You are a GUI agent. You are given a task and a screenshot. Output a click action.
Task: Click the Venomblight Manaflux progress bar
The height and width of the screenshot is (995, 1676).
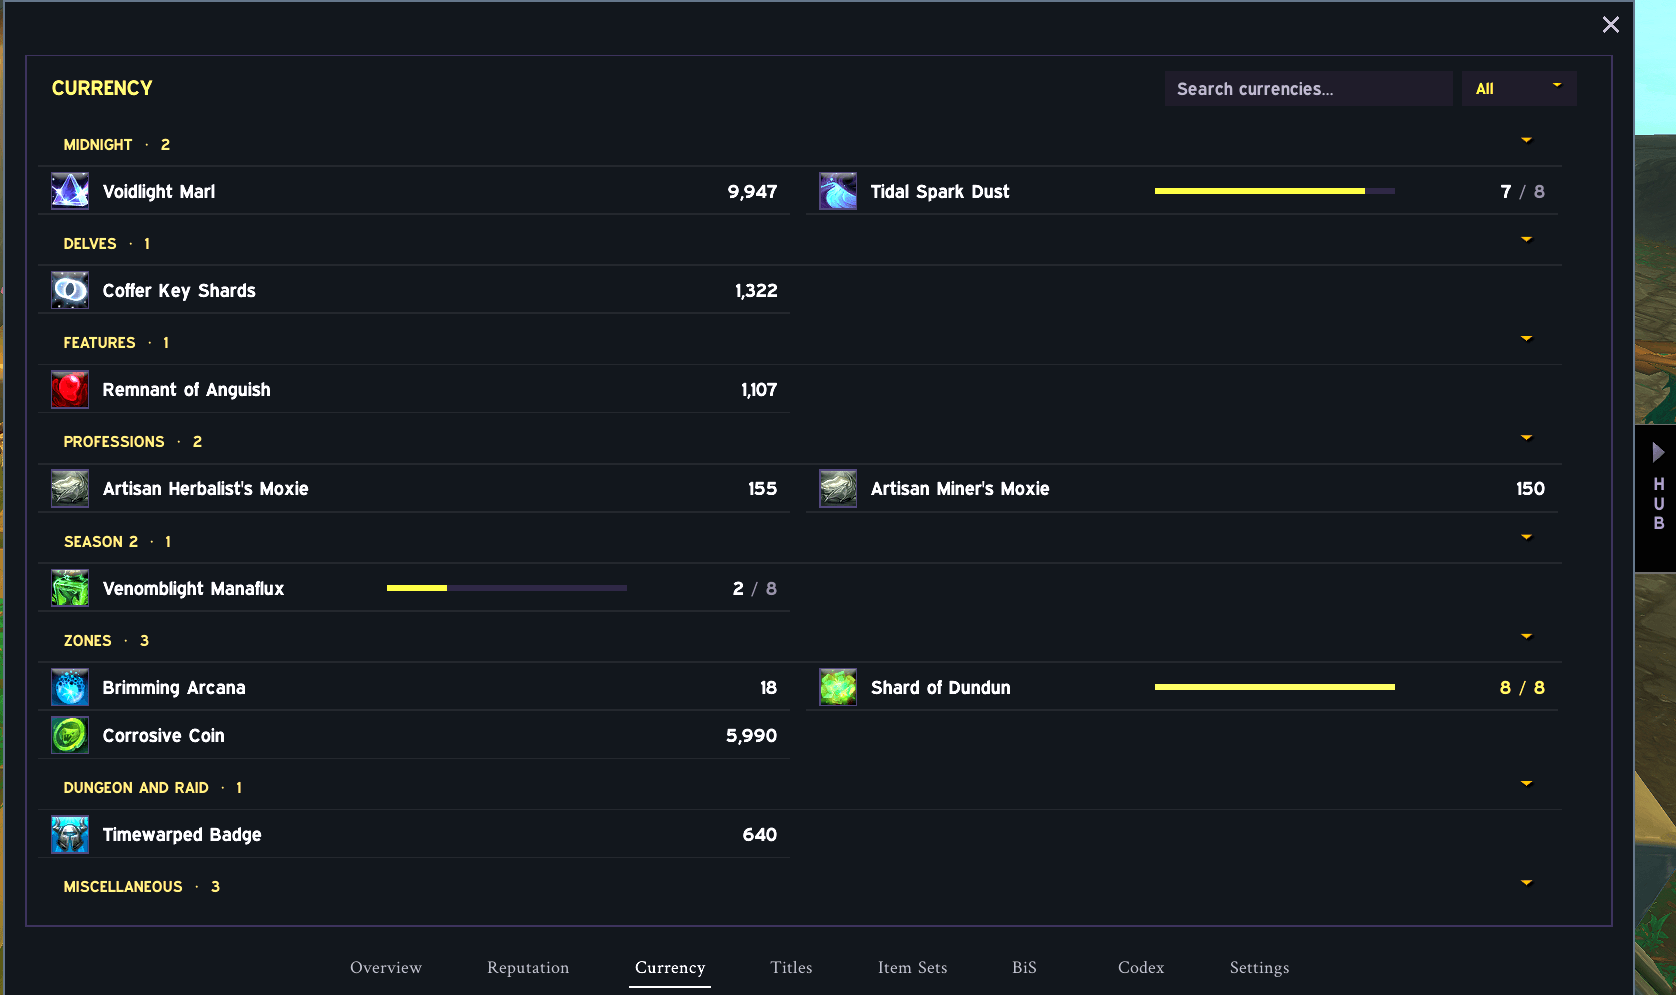(x=506, y=588)
